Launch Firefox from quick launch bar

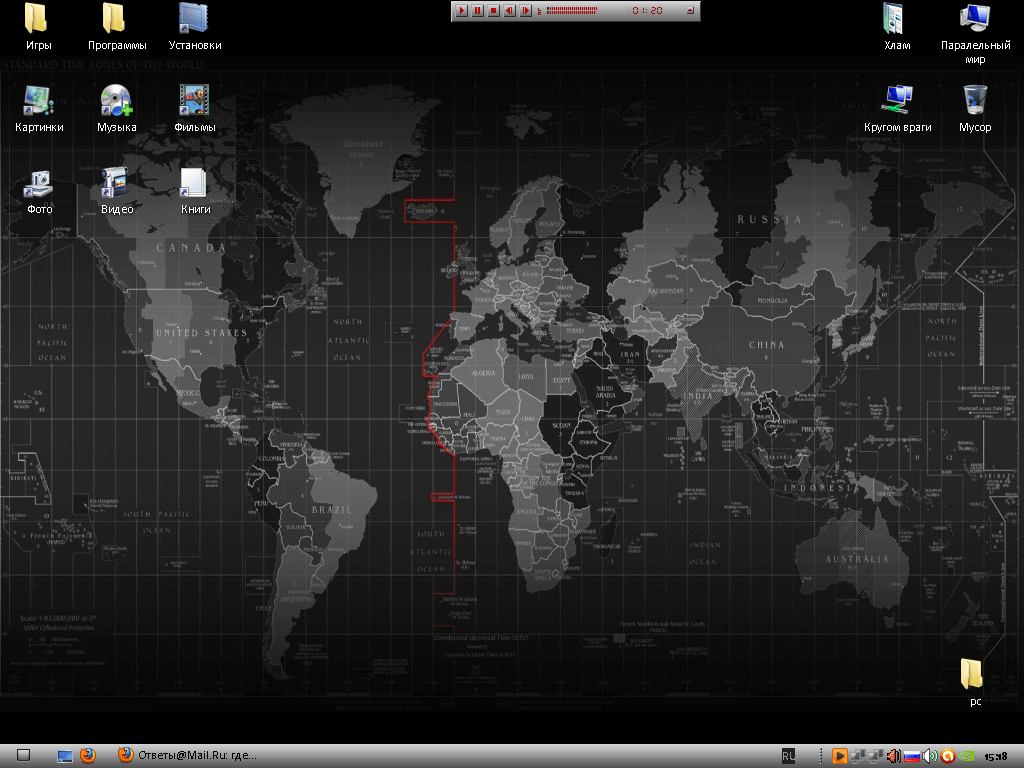[x=88, y=755]
